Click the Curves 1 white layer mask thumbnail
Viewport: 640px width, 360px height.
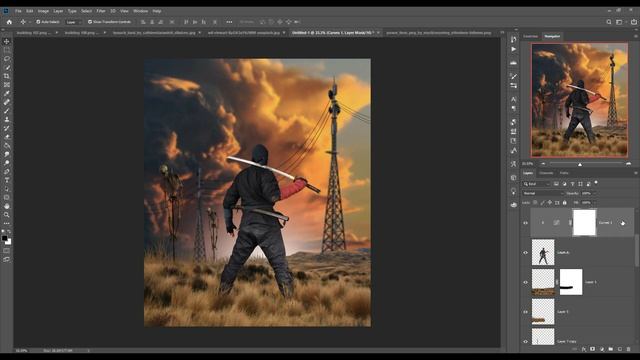(x=584, y=222)
